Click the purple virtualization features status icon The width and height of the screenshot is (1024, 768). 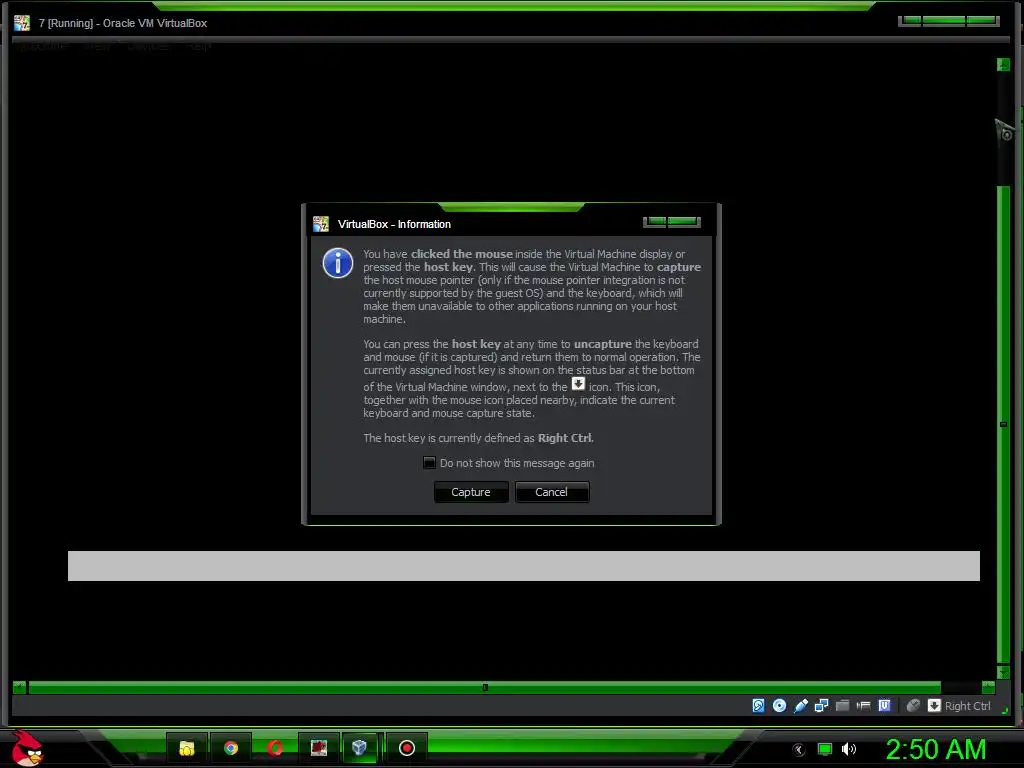tap(884, 705)
